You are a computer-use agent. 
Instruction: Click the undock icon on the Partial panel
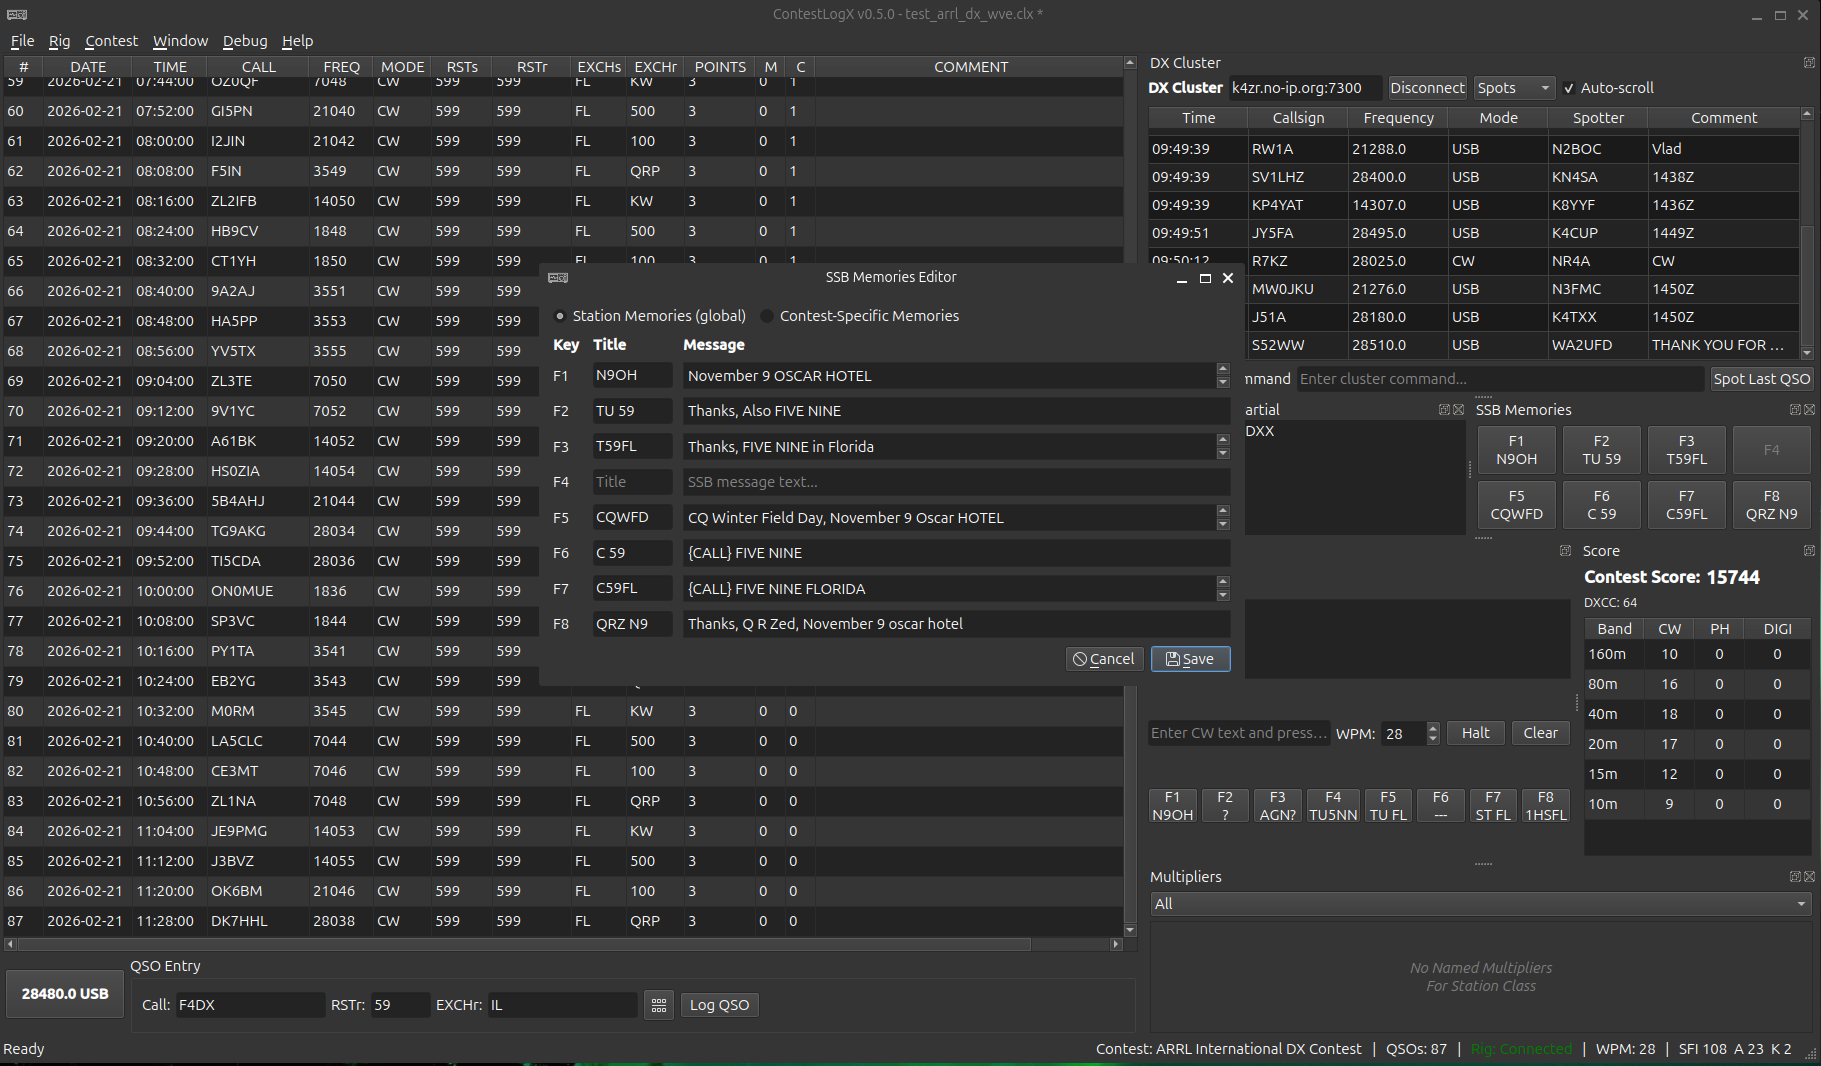(x=1443, y=409)
